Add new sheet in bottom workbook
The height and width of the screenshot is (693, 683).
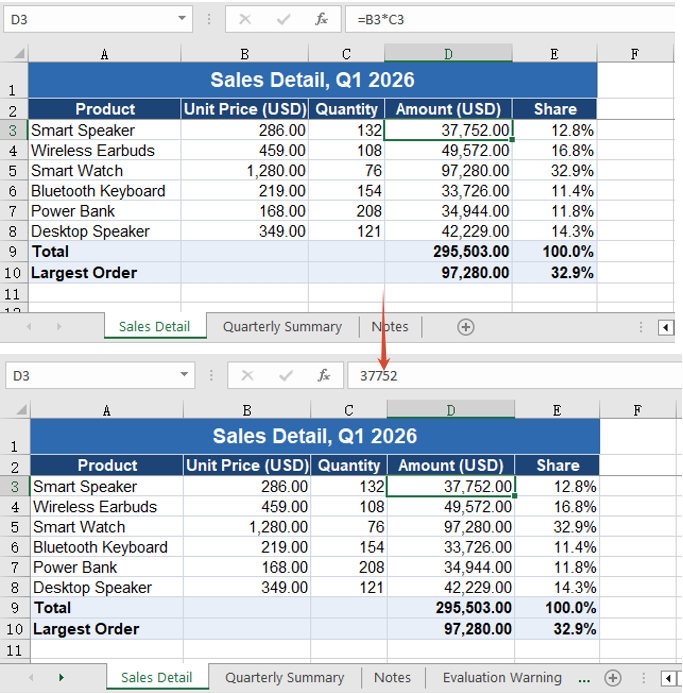[x=613, y=678]
